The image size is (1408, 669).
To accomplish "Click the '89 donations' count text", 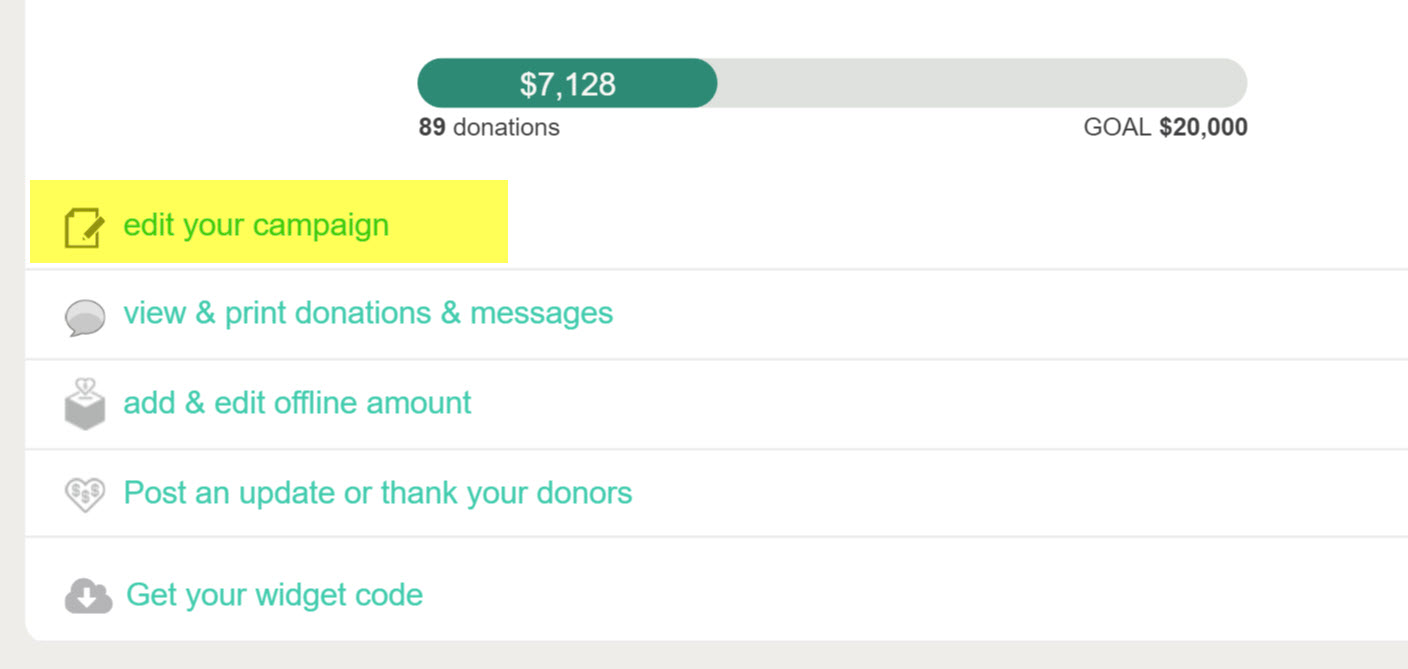I will tap(489, 128).
